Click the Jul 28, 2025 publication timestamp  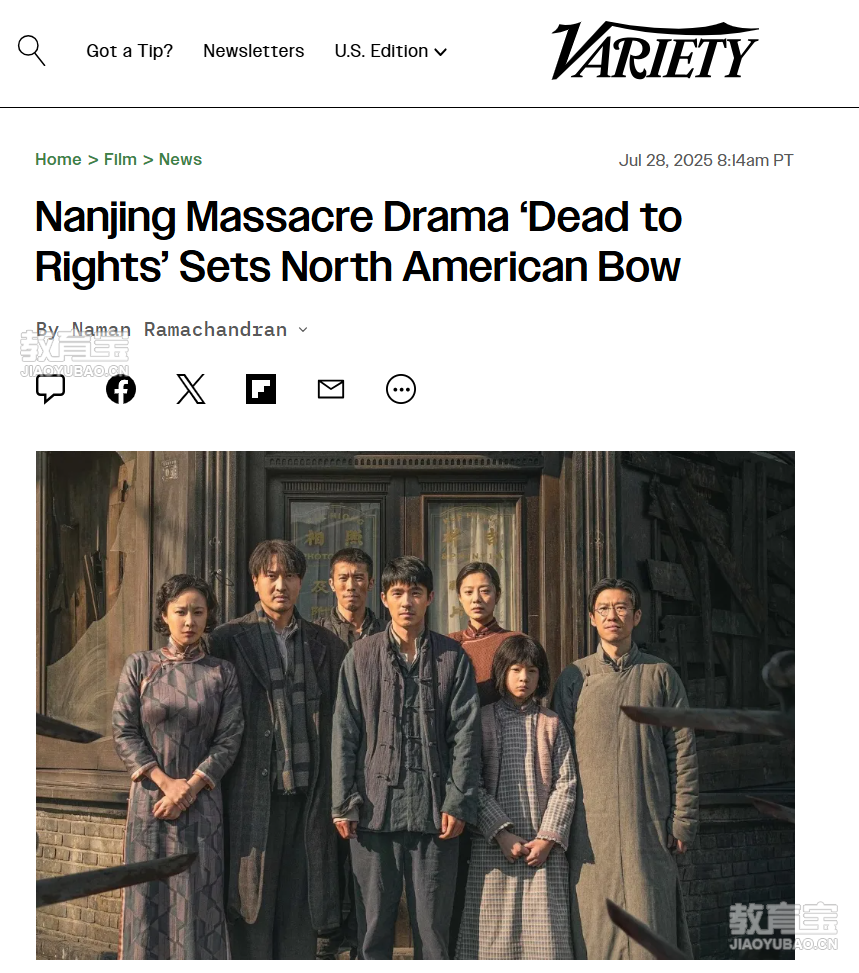tap(706, 160)
